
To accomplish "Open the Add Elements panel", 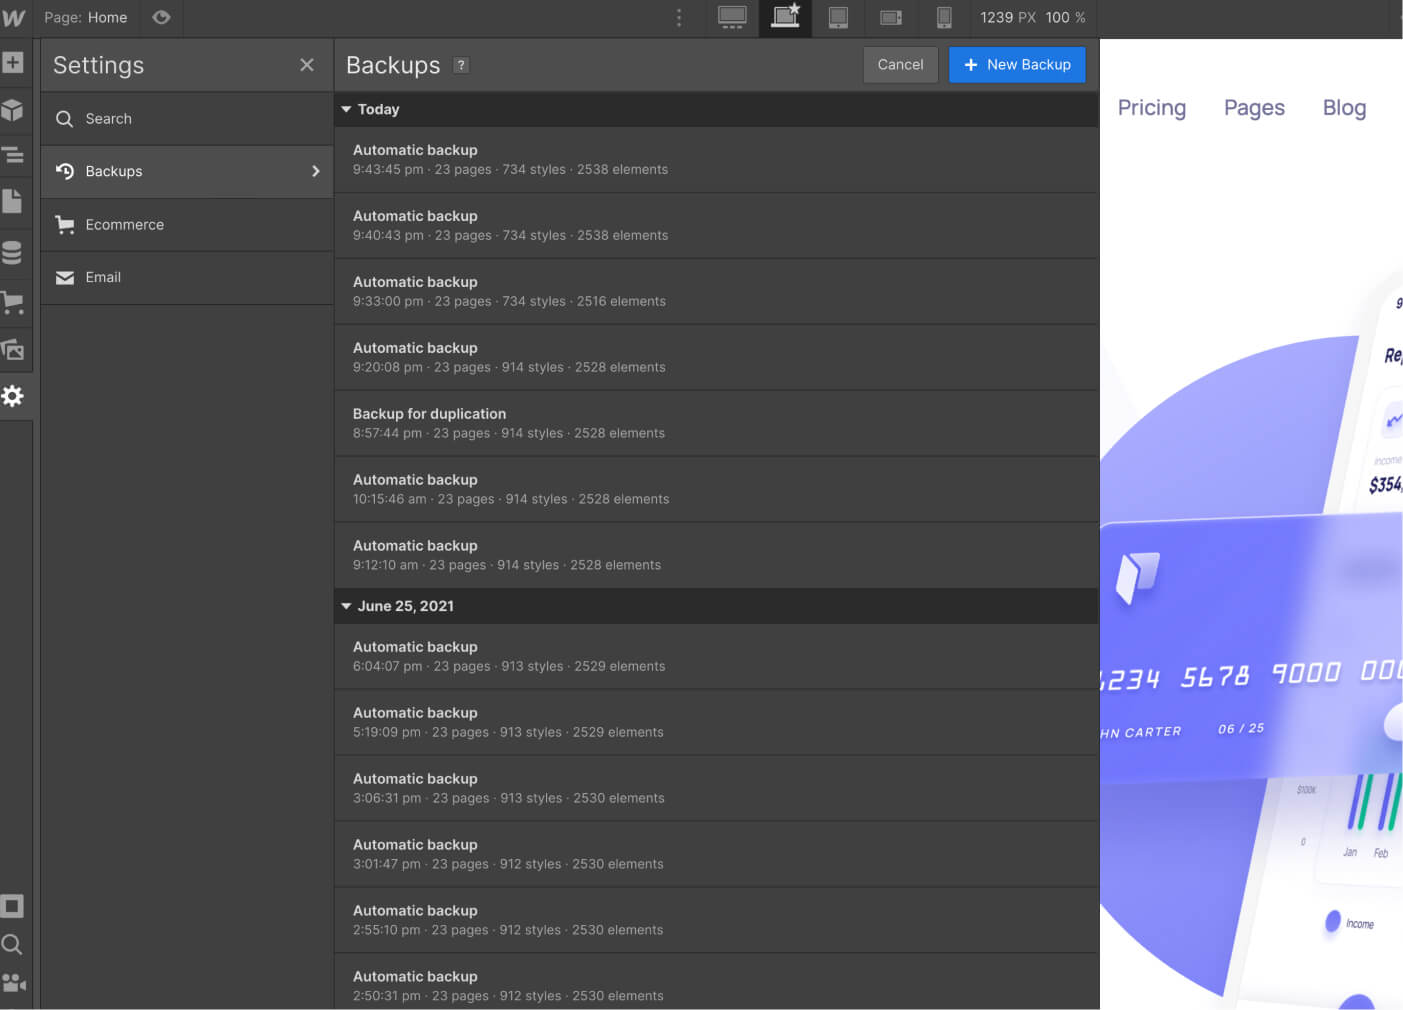I will [x=14, y=63].
